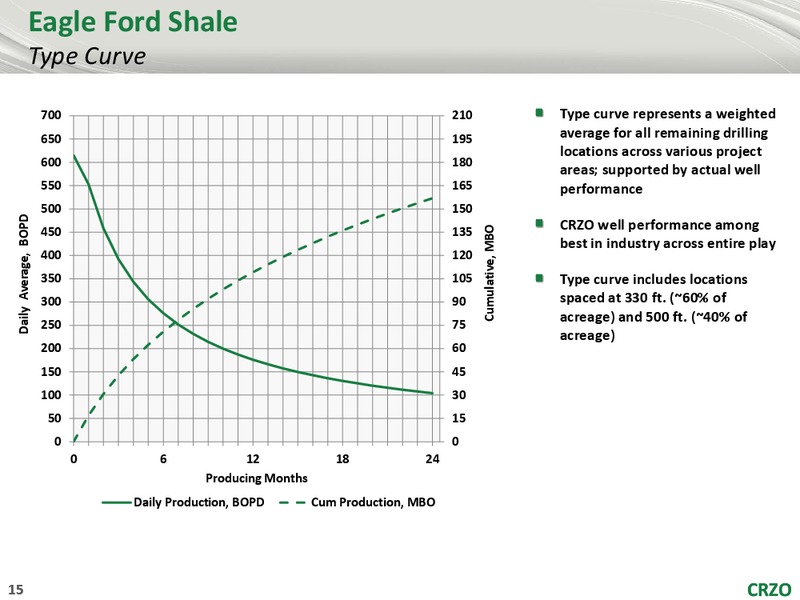
Task: Click x-axis month label 18
Action: pos(342,459)
